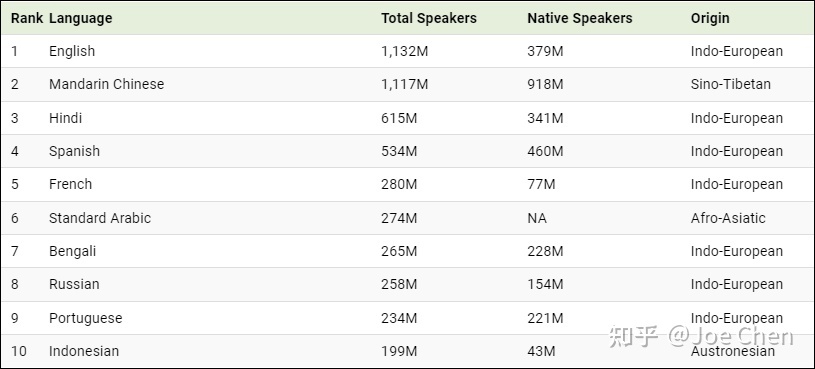Select the 918M native speakers value
This screenshot has height=369, width=815.
(545, 84)
